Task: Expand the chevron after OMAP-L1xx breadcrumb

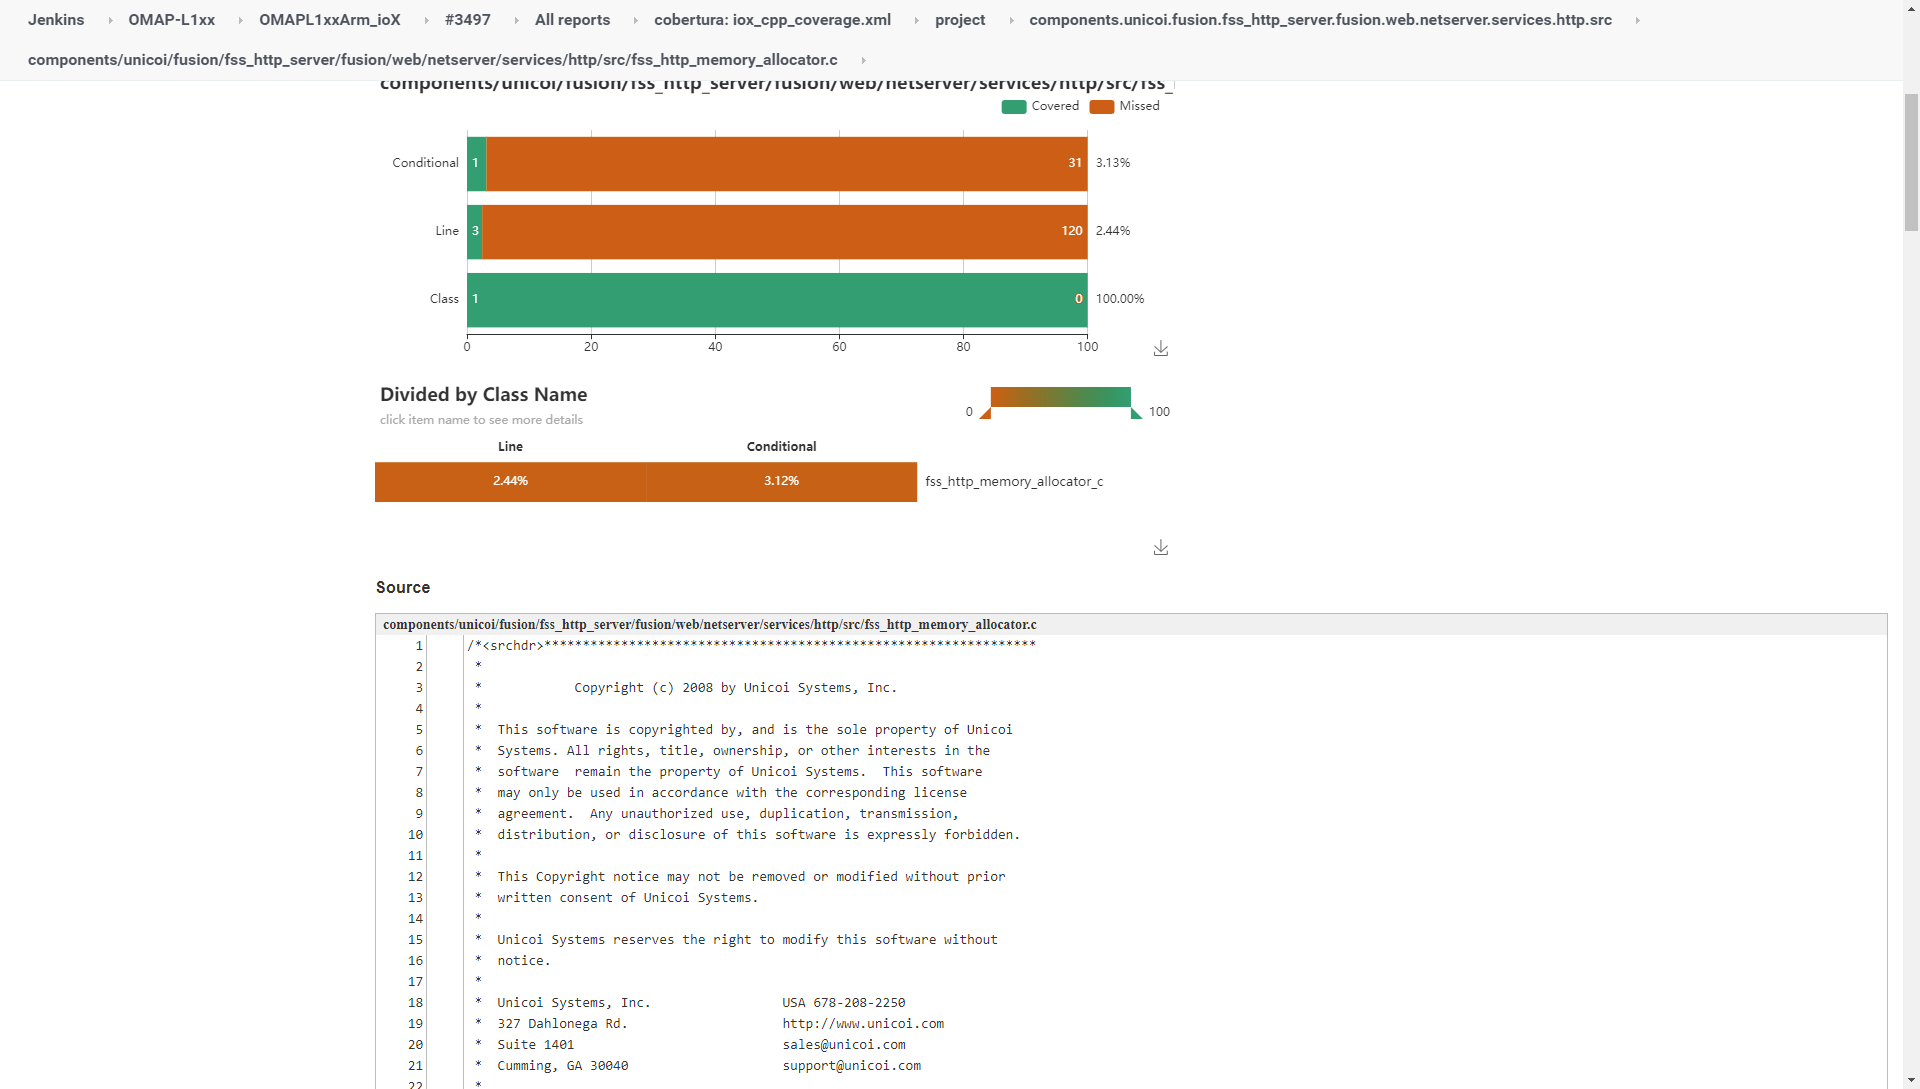Action: (240, 20)
